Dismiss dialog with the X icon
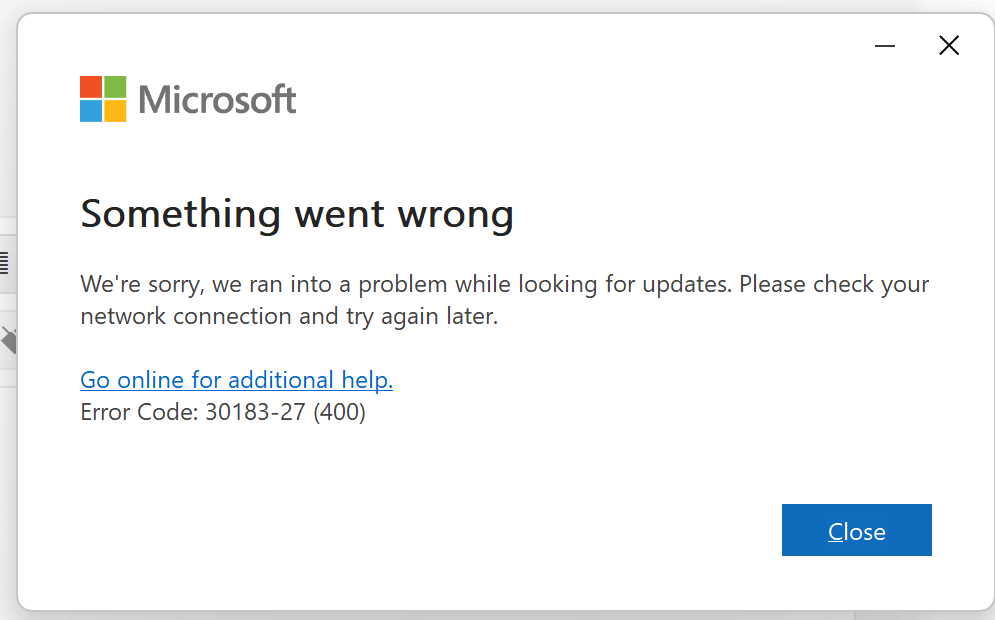This screenshot has height=620, width=995. [949, 45]
